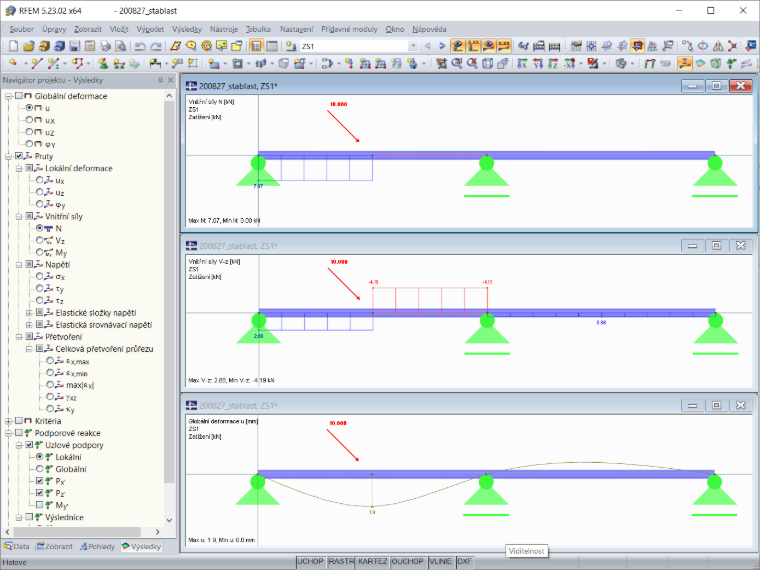Switch to the Data navigator tab

16,546
